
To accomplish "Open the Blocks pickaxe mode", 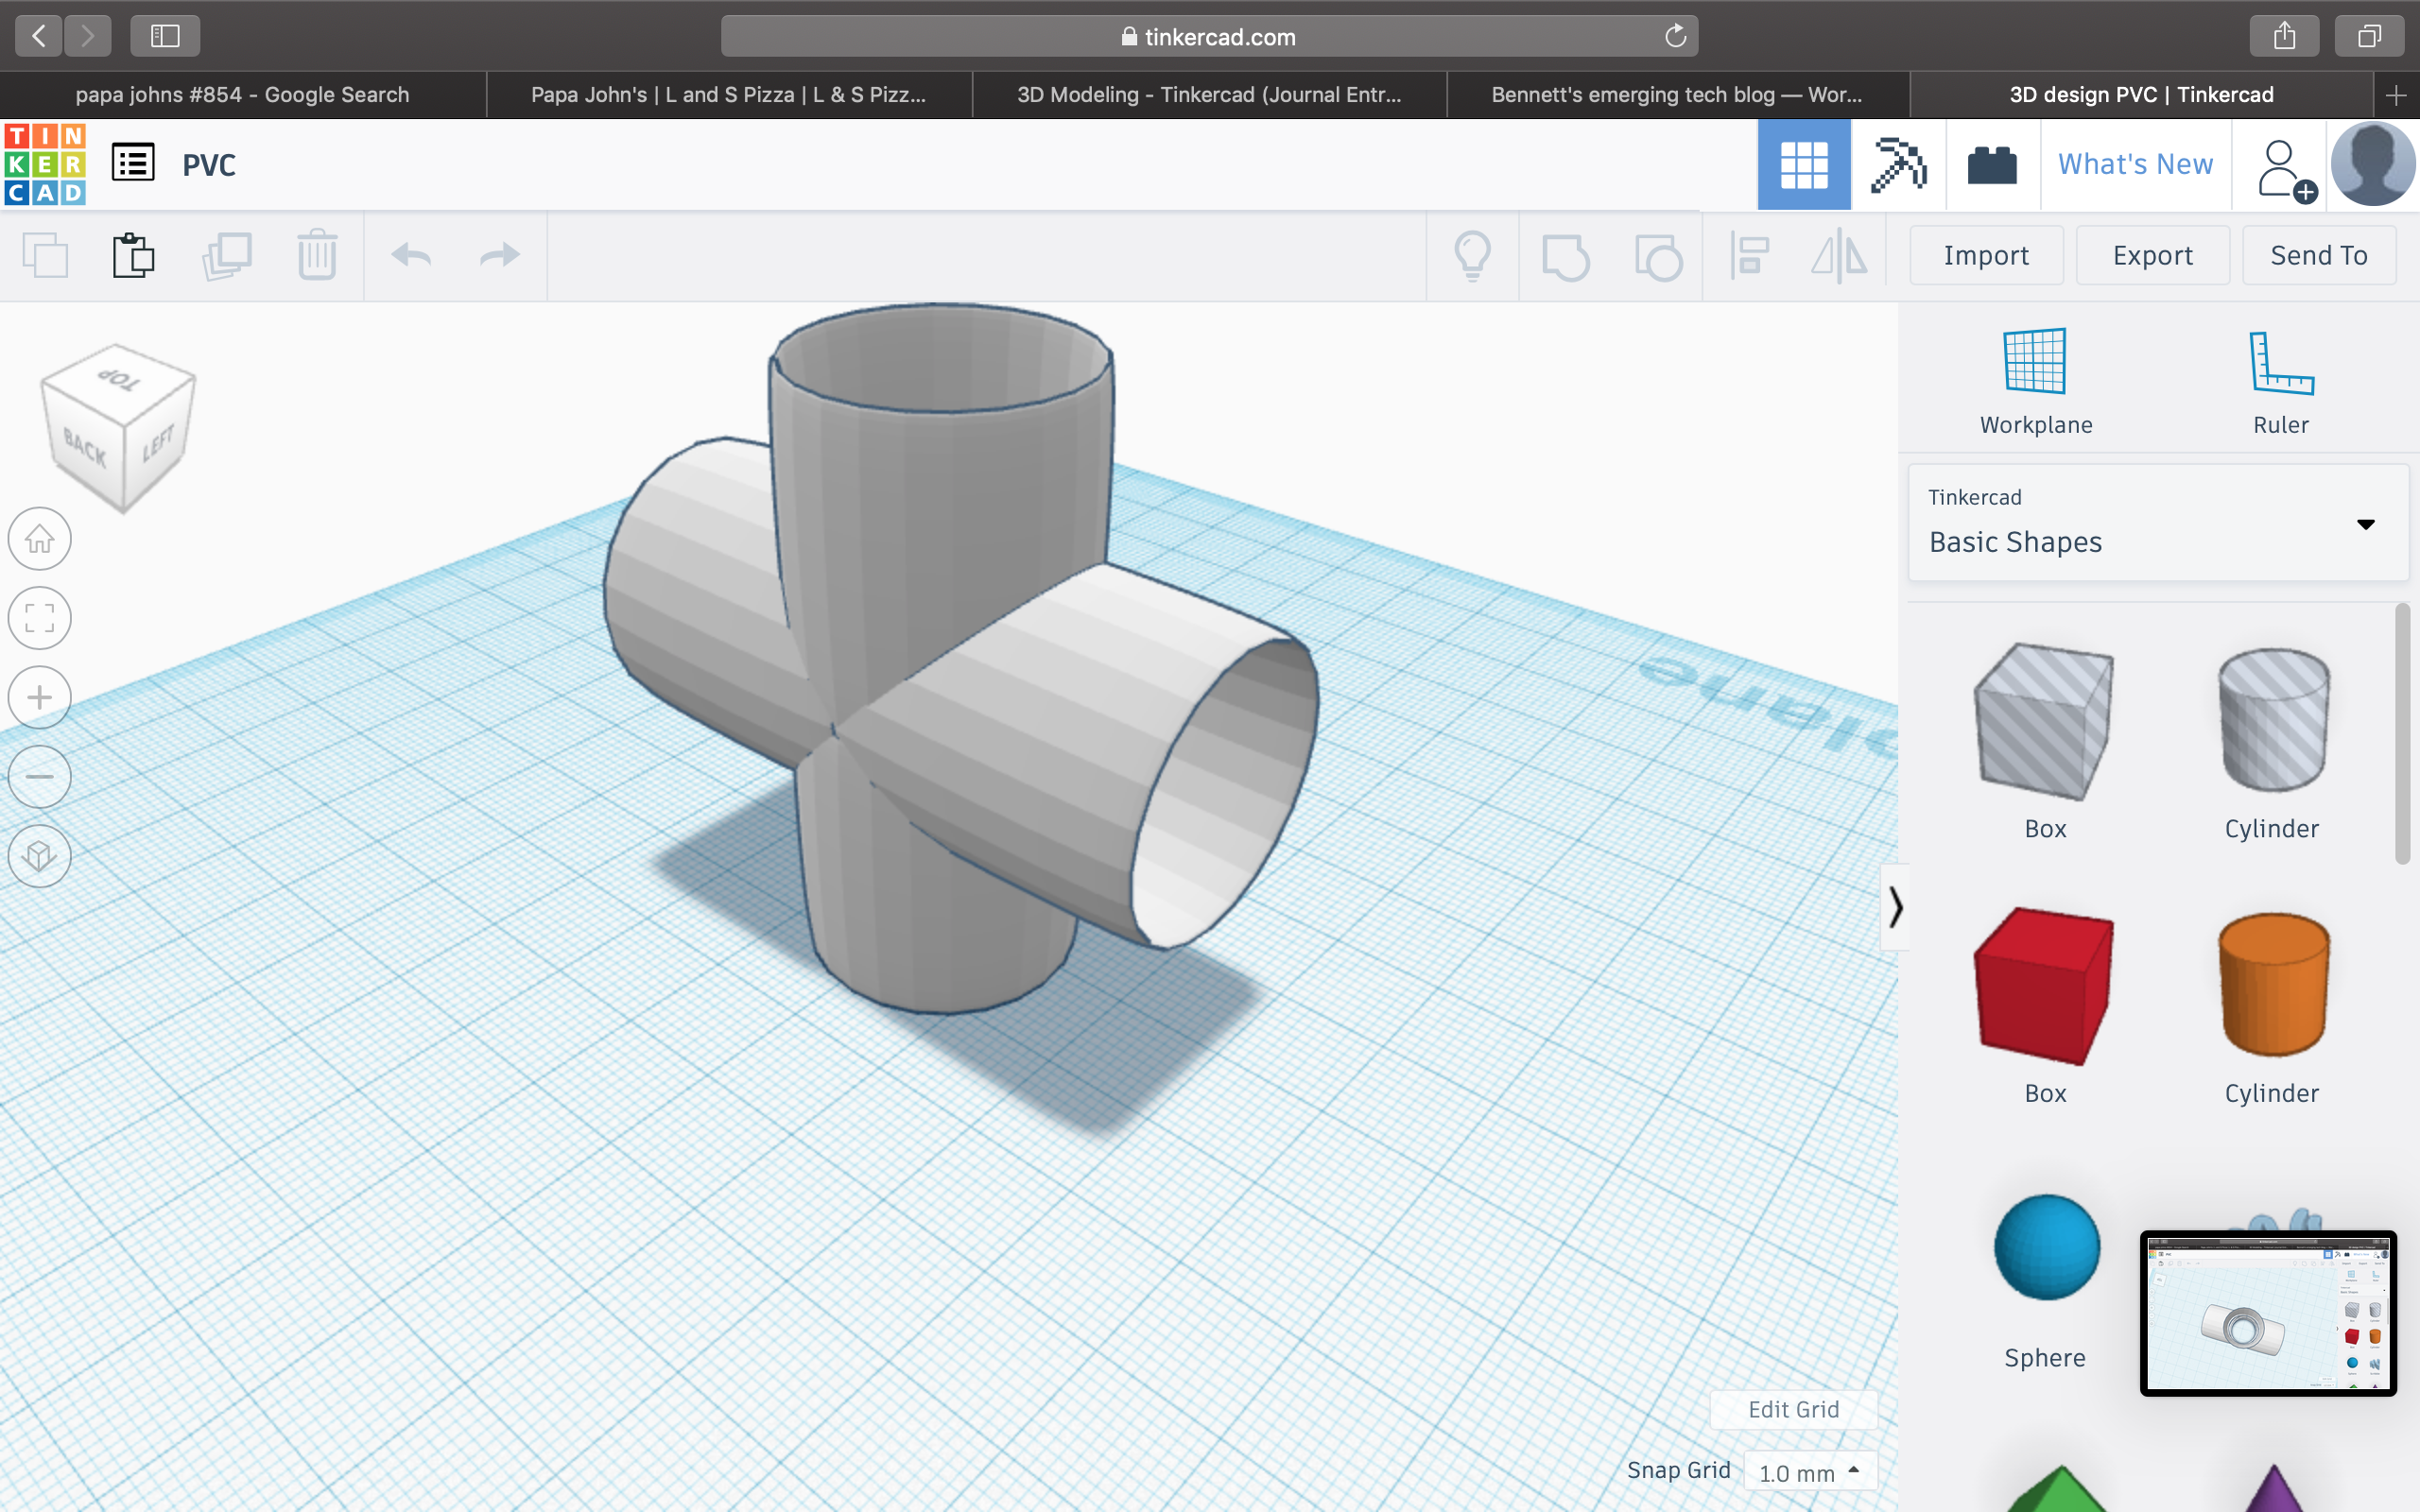I will coord(1898,165).
